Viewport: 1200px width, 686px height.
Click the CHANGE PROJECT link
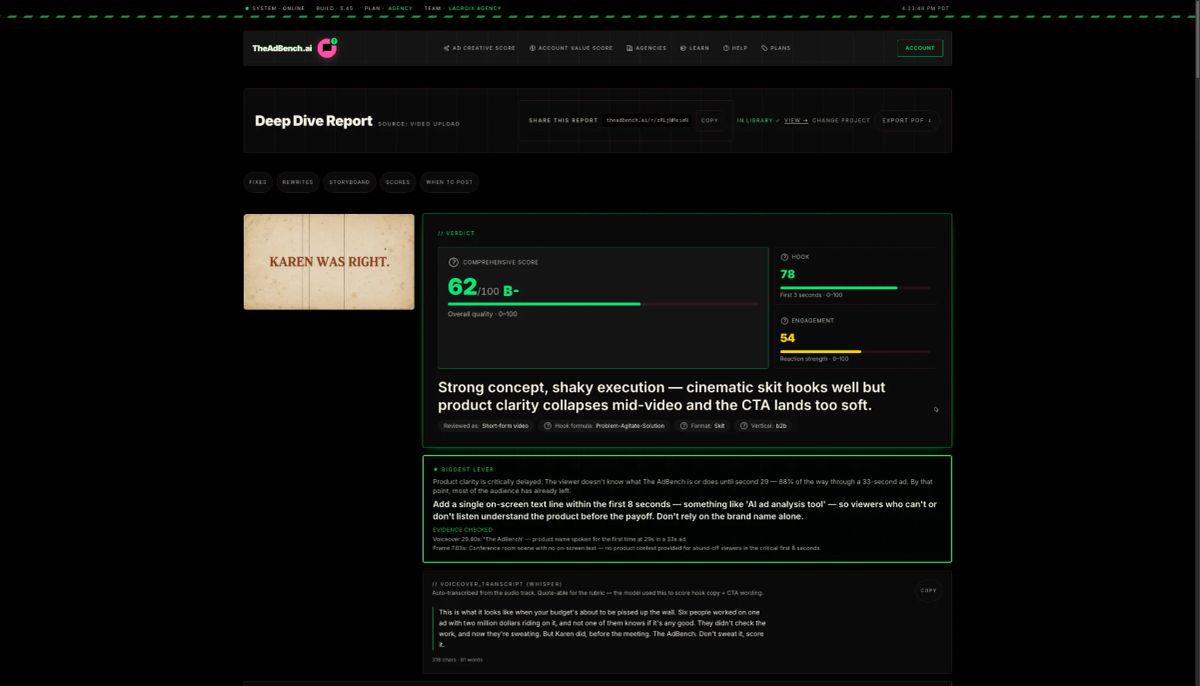(x=841, y=121)
